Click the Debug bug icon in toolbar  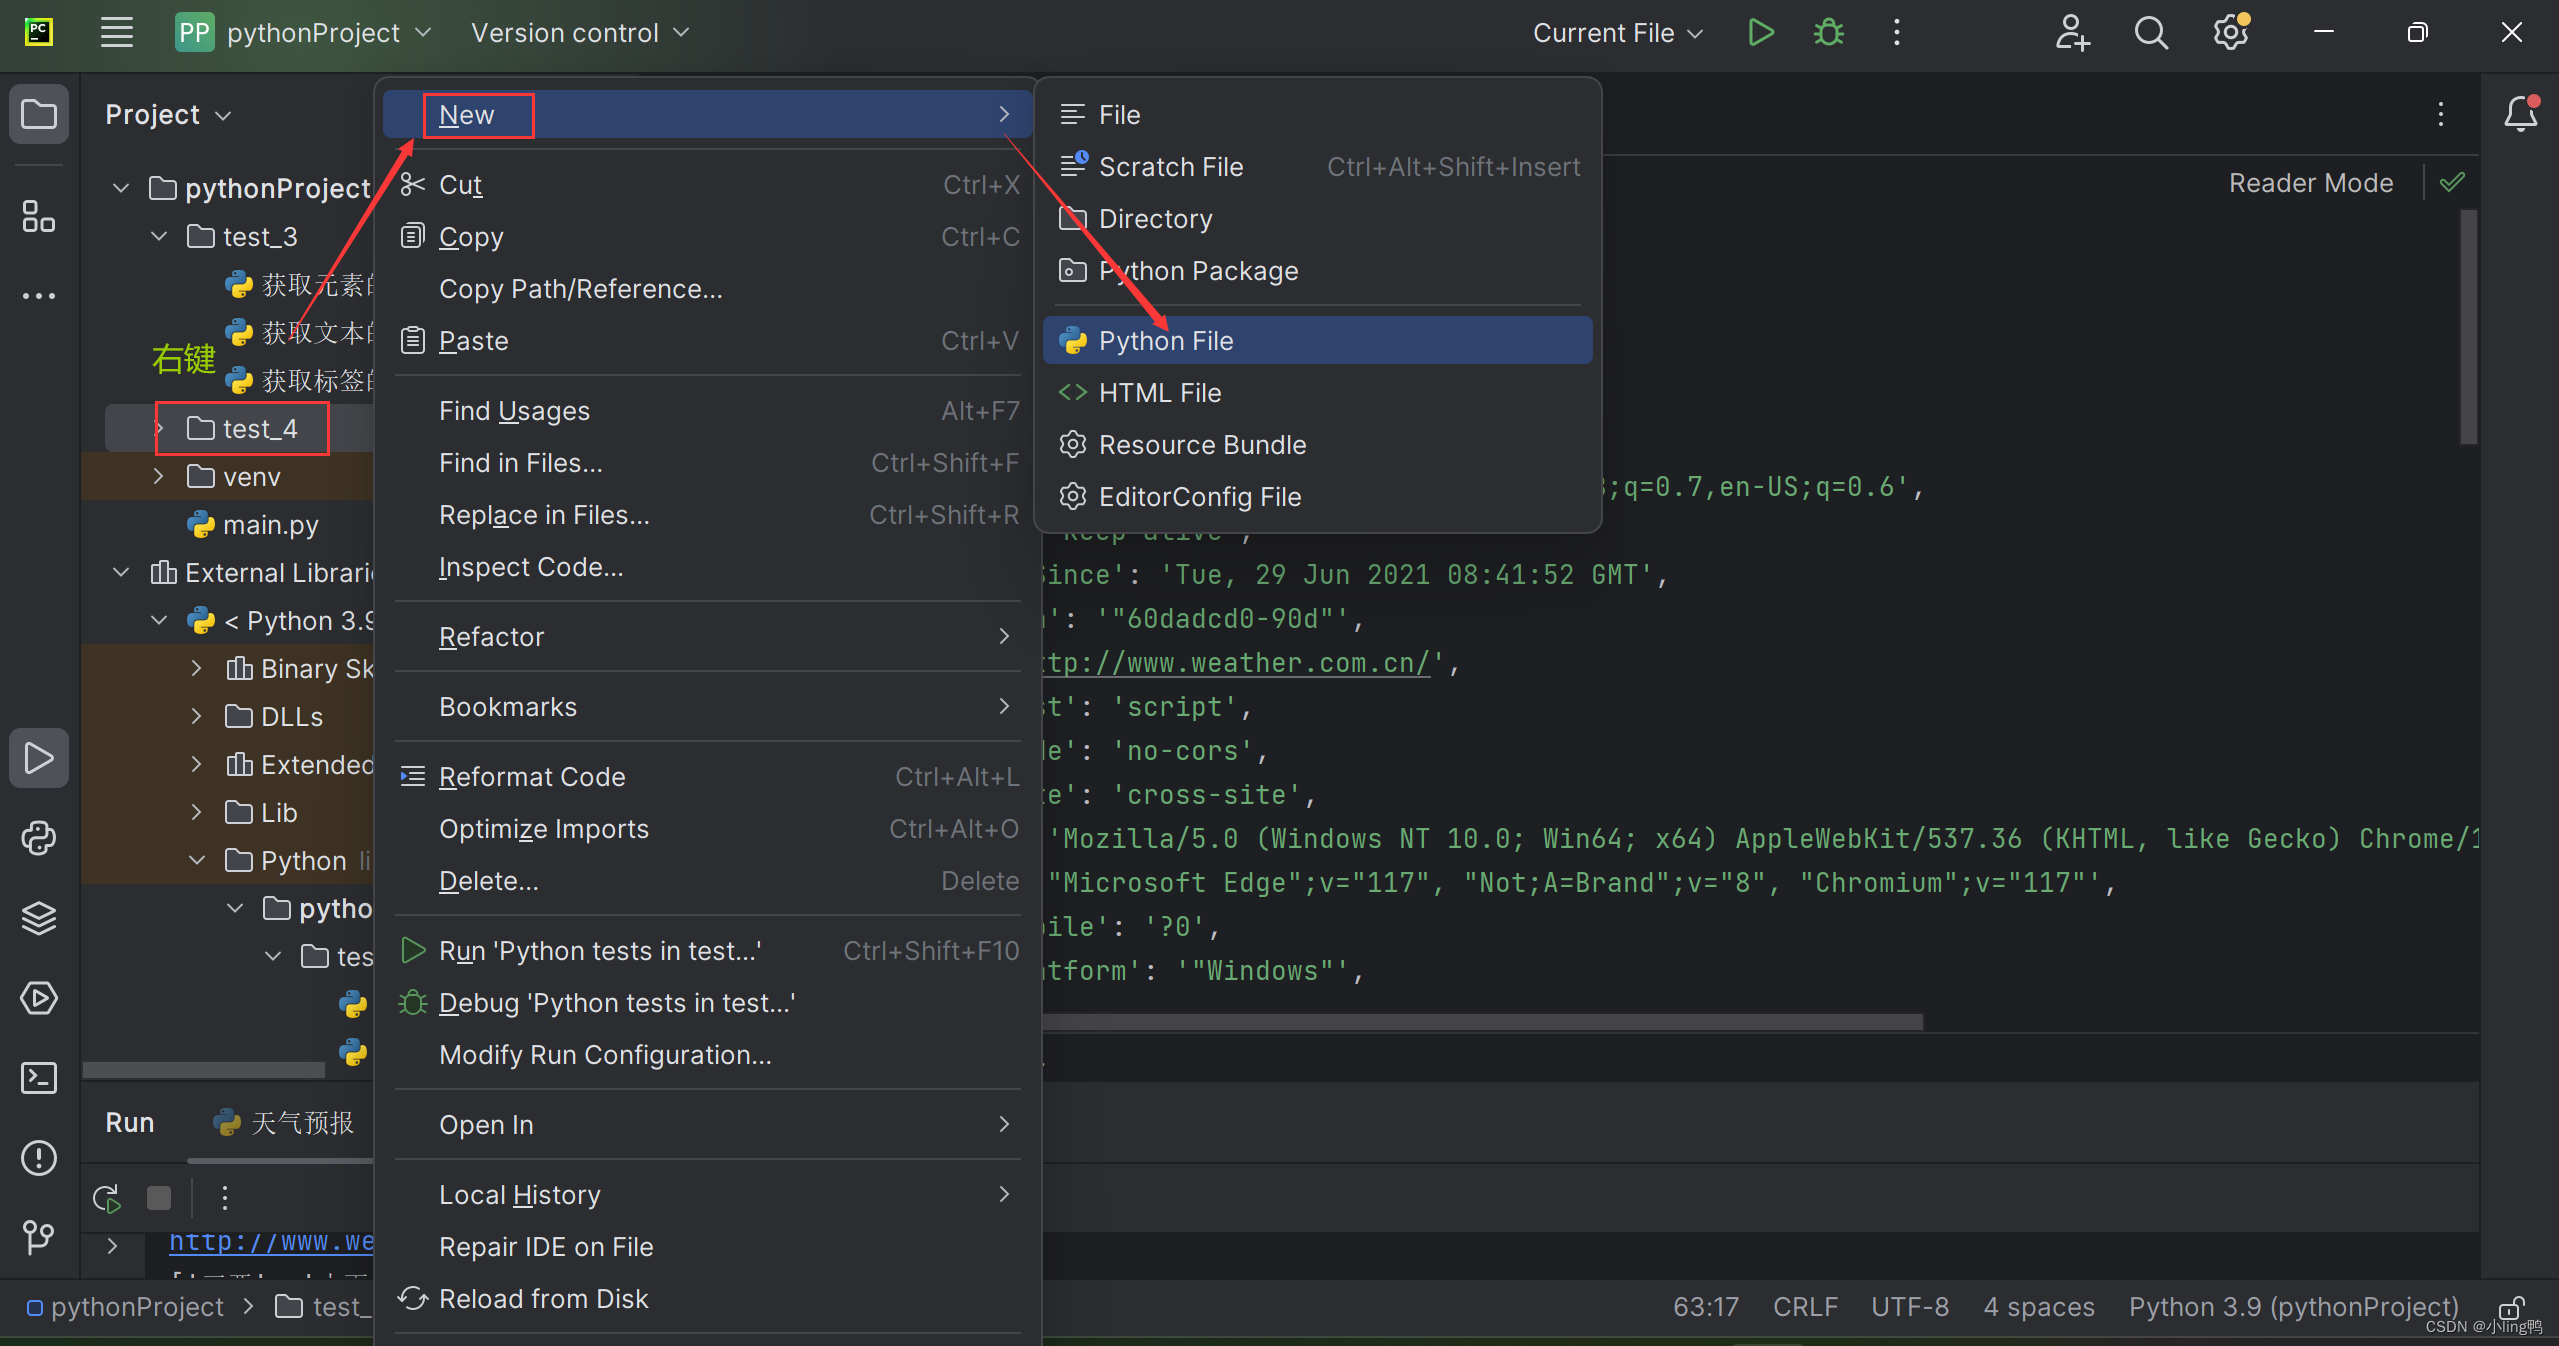(1828, 33)
